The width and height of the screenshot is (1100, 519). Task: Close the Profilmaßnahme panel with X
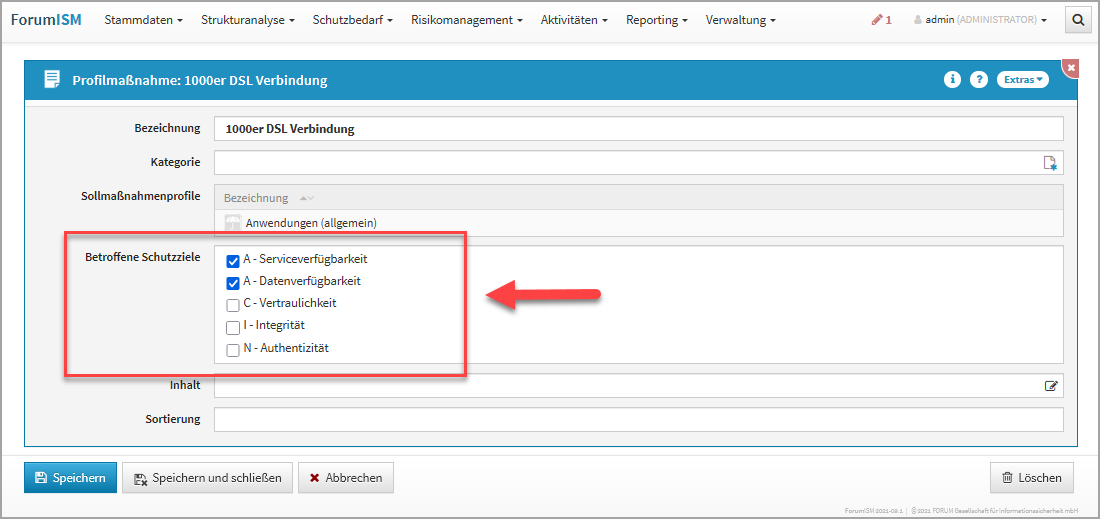click(x=1071, y=67)
